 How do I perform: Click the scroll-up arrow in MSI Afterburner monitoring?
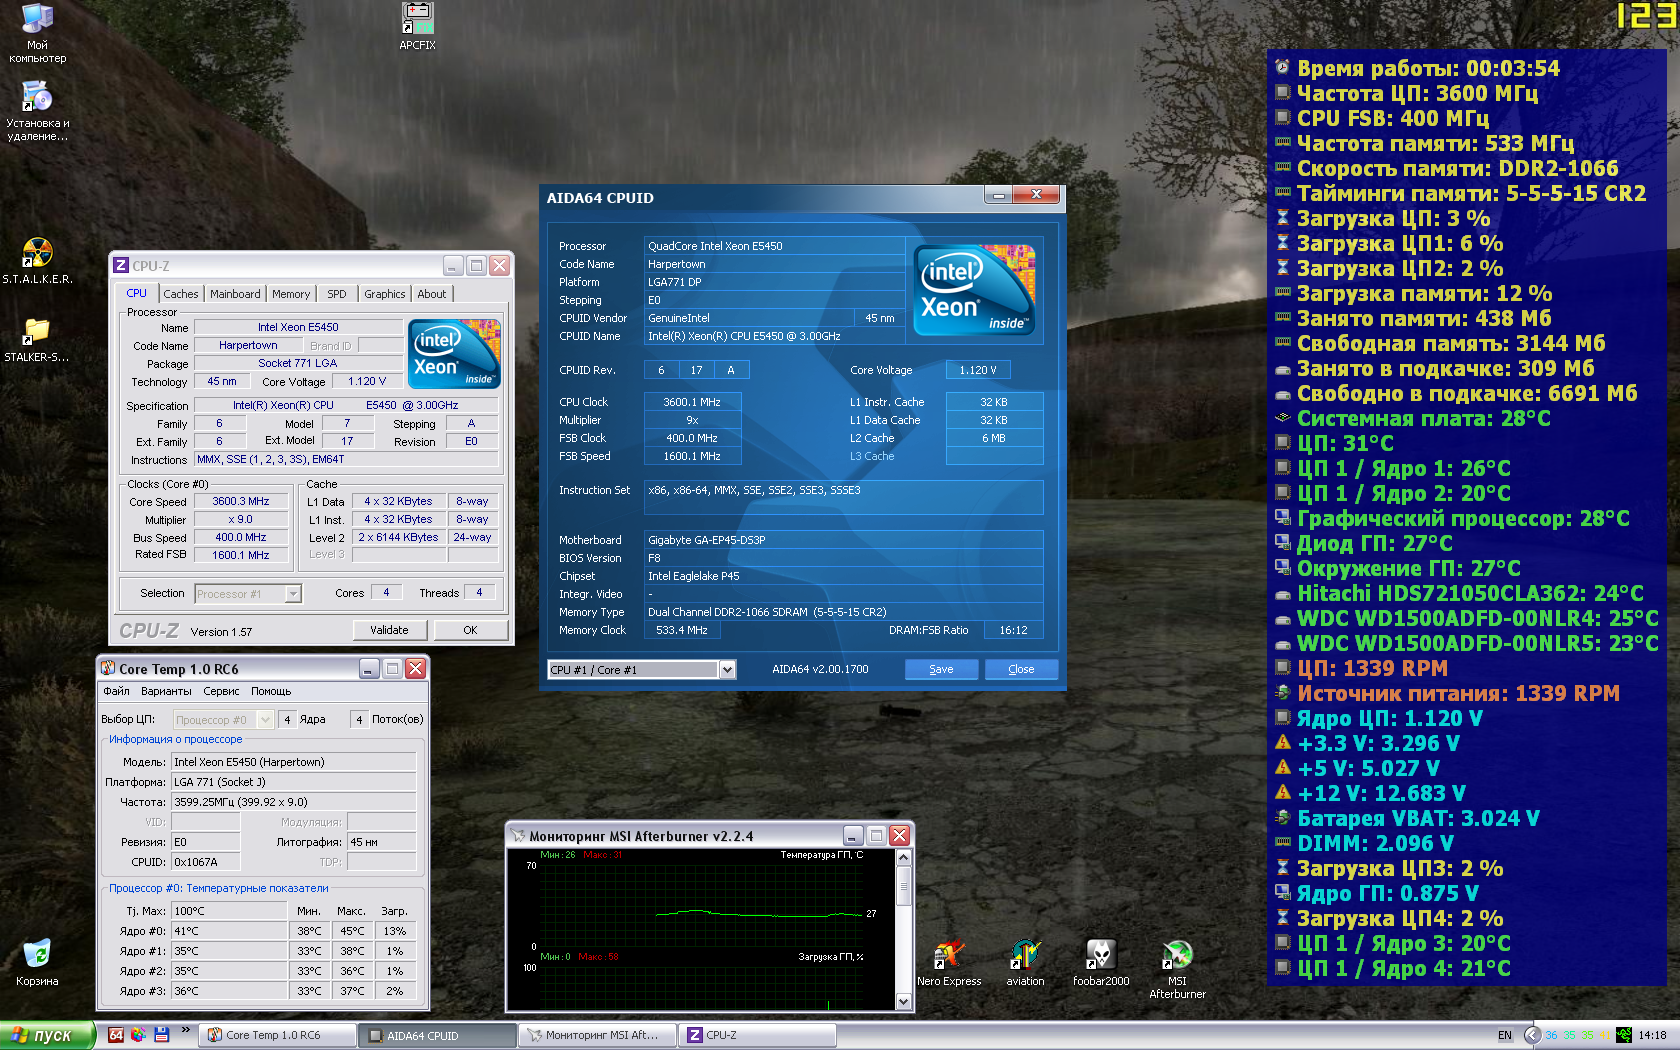click(x=903, y=858)
